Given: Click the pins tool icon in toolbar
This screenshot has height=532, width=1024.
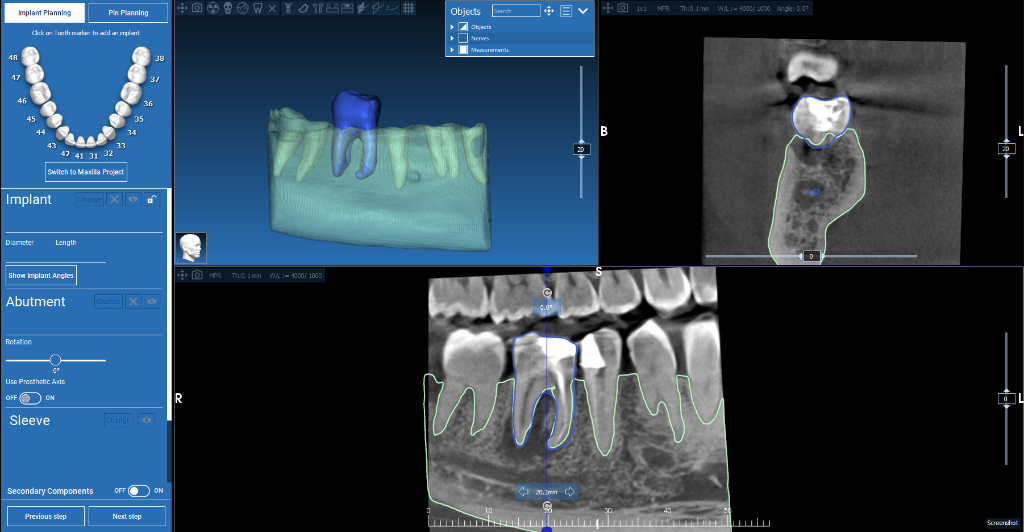Looking at the screenshot, I should pyautogui.click(x=318, y=8).
